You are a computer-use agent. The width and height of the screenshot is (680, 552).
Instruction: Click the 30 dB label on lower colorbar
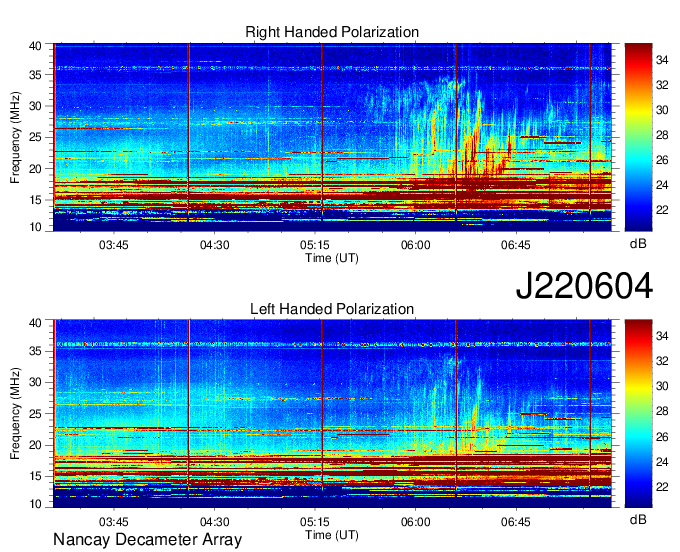(662, 386)
